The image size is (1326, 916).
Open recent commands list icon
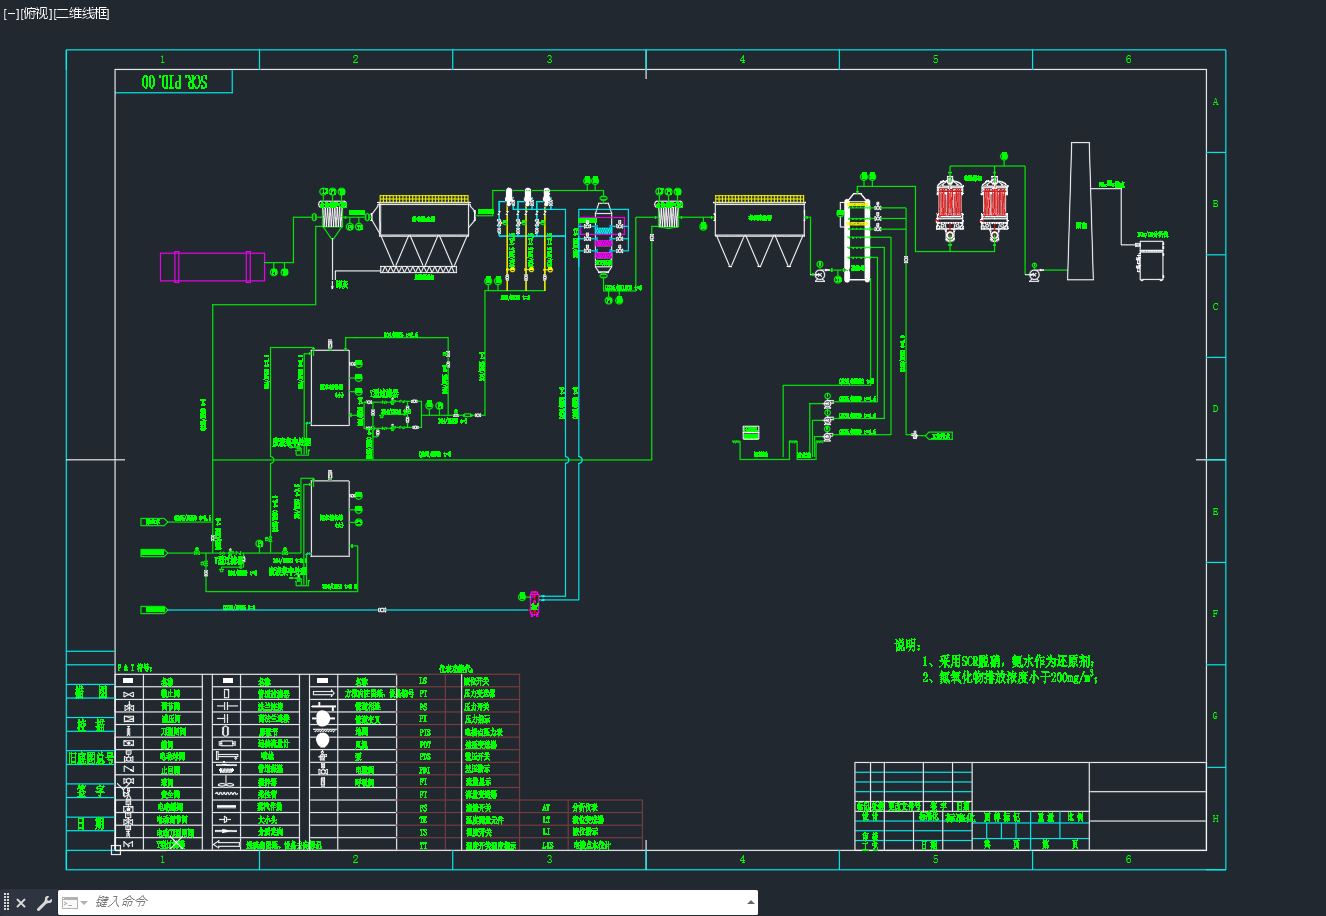coord(74,903)
